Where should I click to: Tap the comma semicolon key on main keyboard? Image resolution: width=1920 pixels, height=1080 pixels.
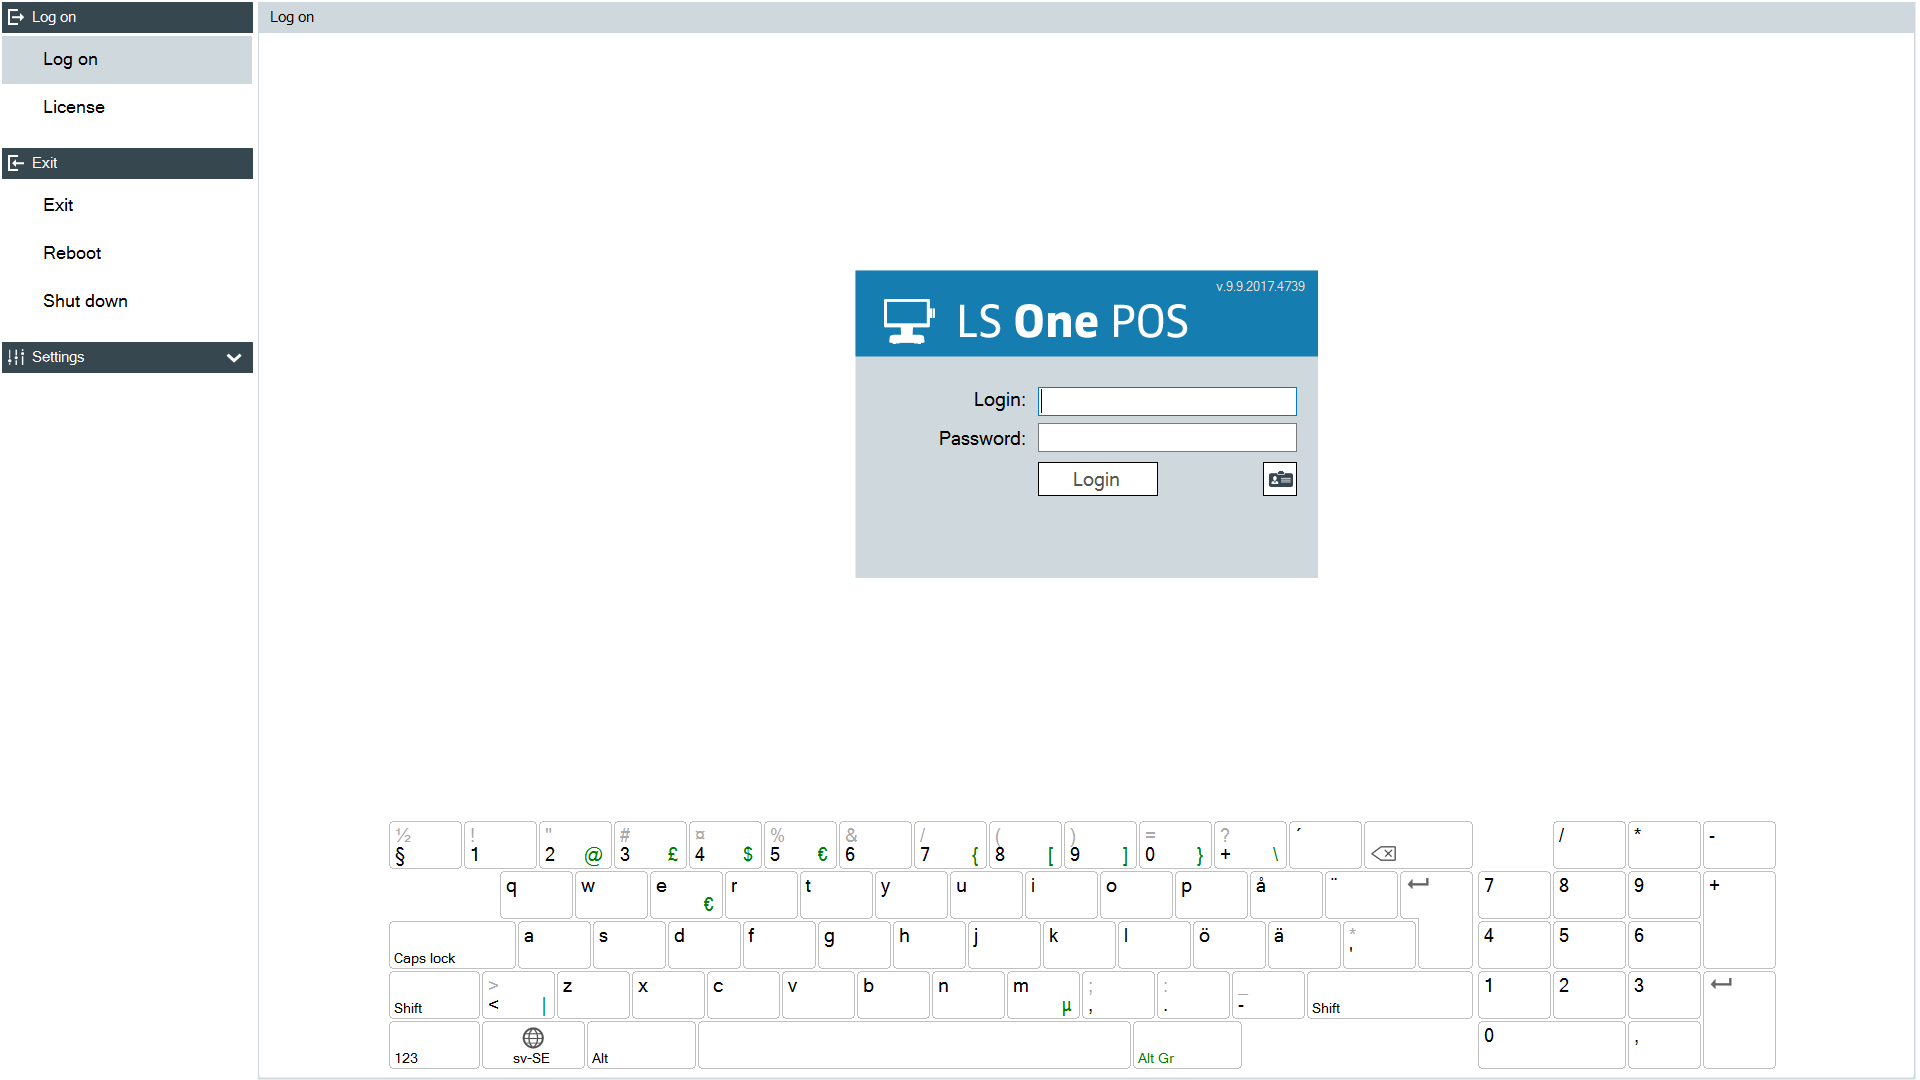pos(1118,995)
